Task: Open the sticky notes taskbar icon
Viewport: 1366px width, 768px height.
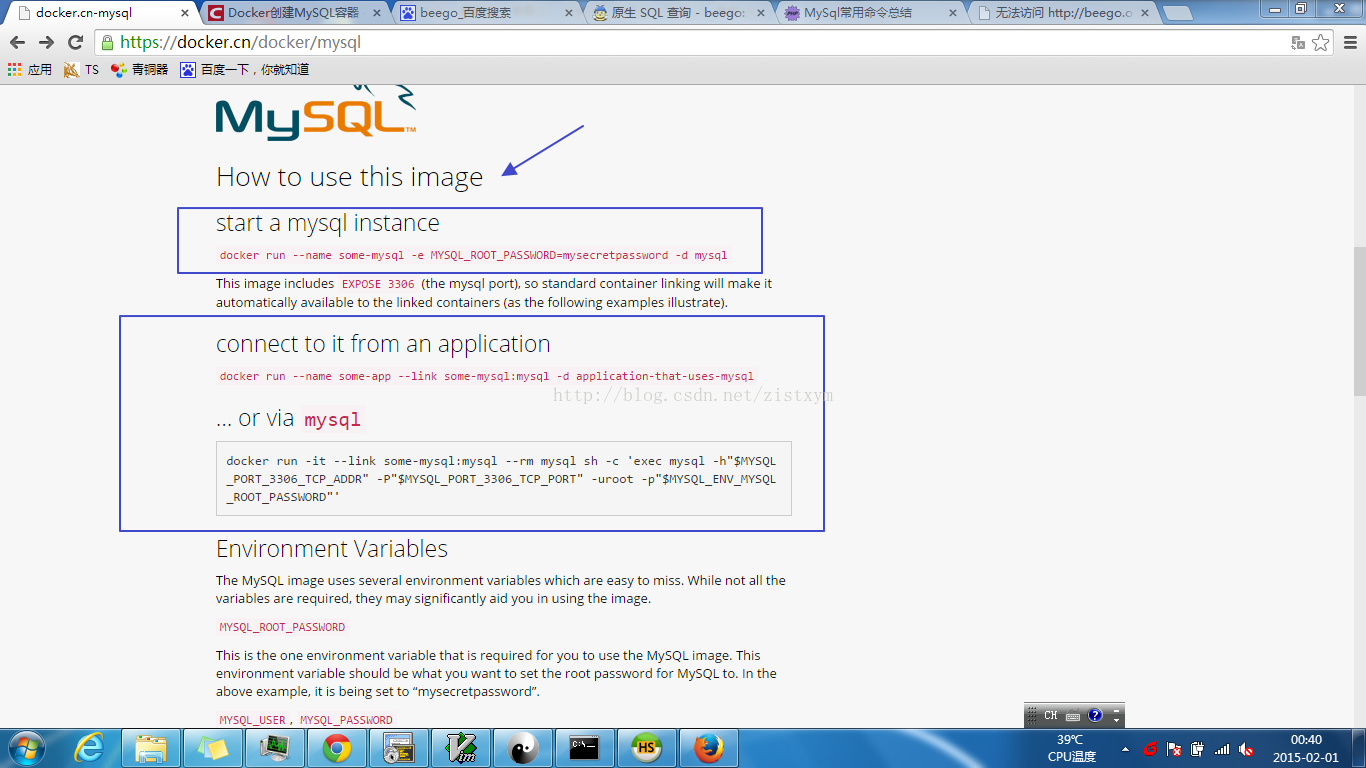Action: pos(213,748)
